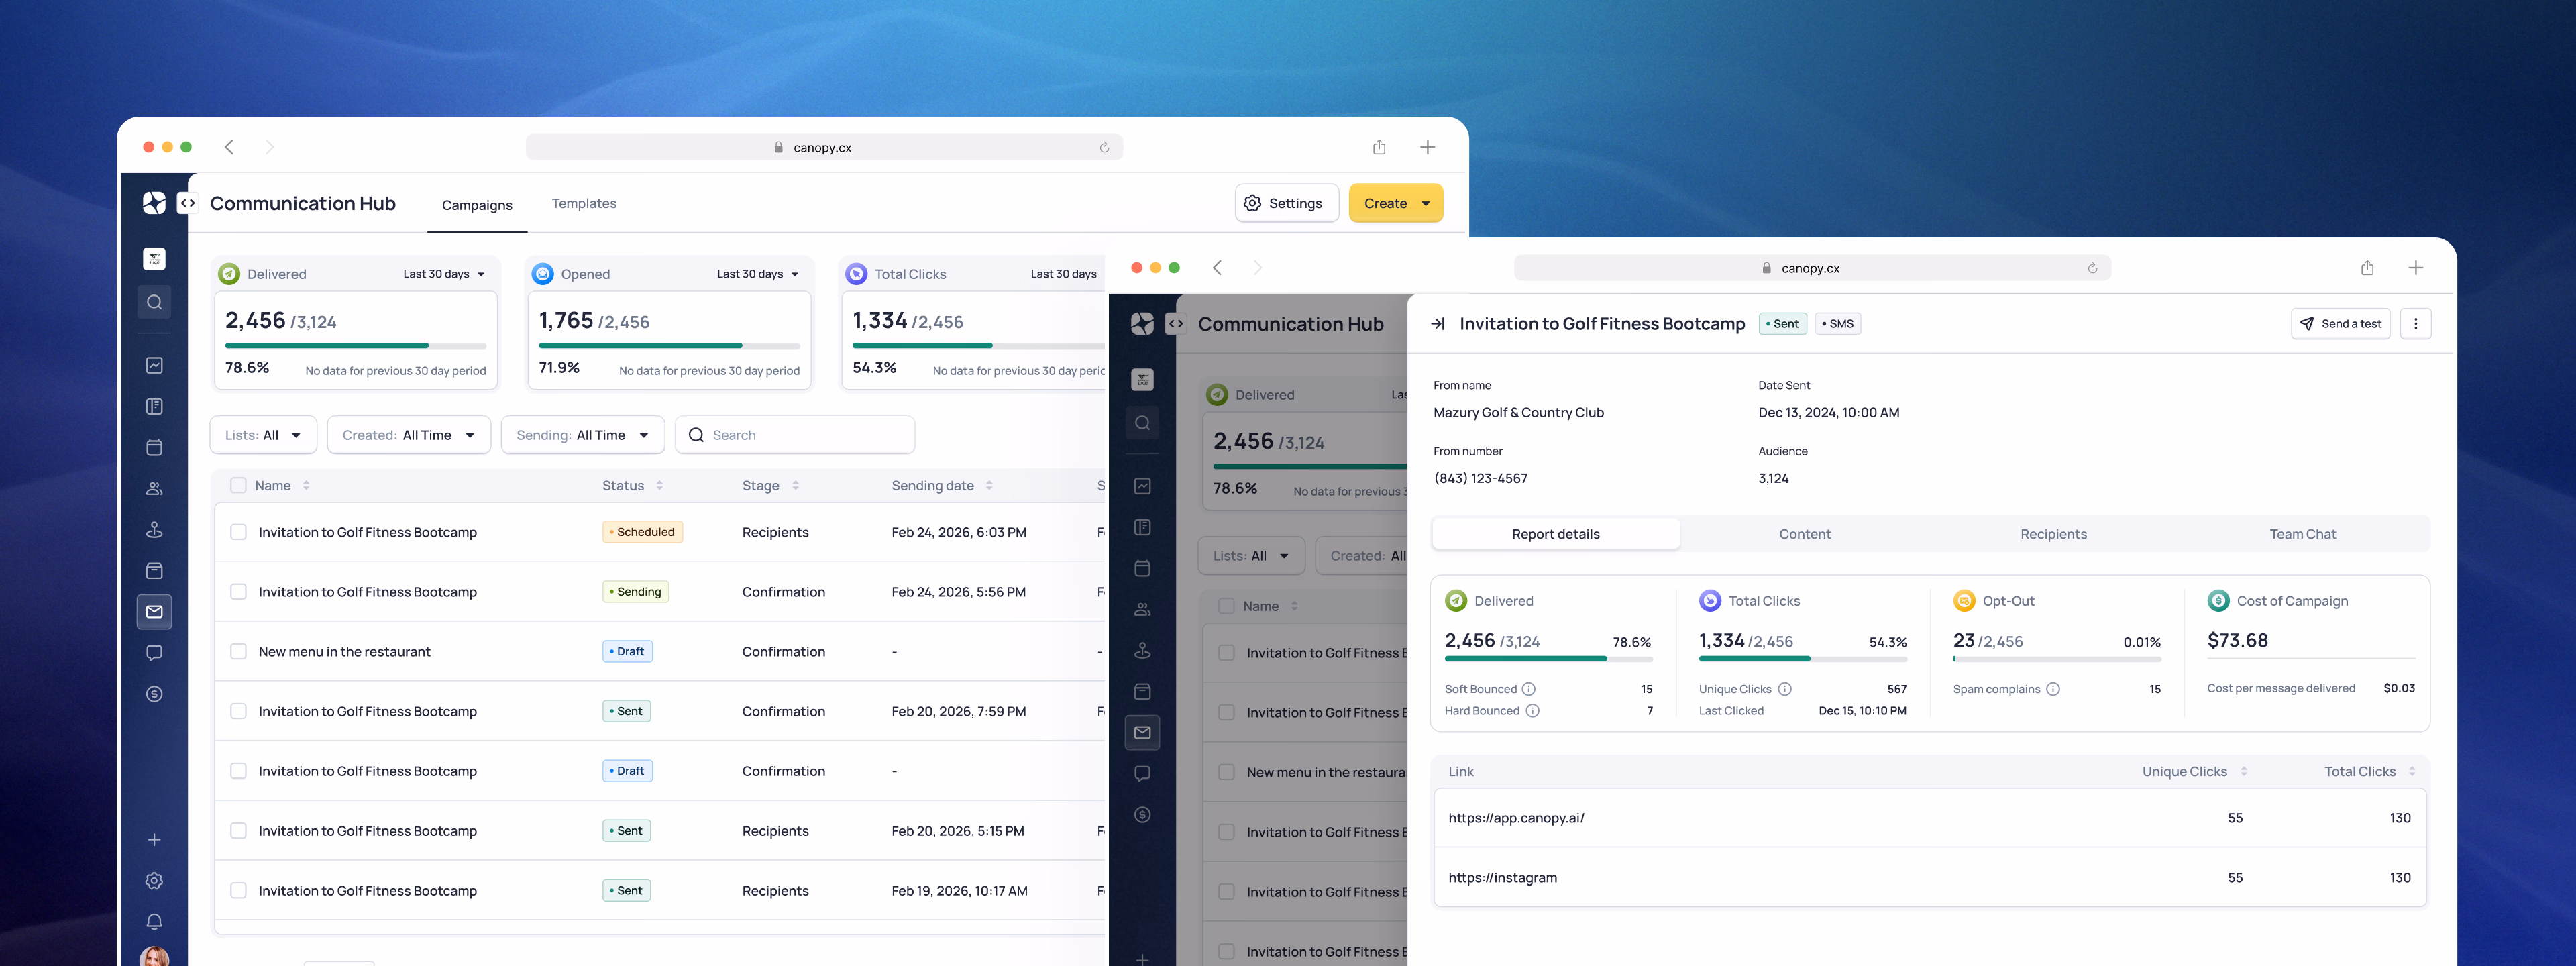Open three-dot more options menu
The image size is (2576, 966).
click(x=2416, y=324)
